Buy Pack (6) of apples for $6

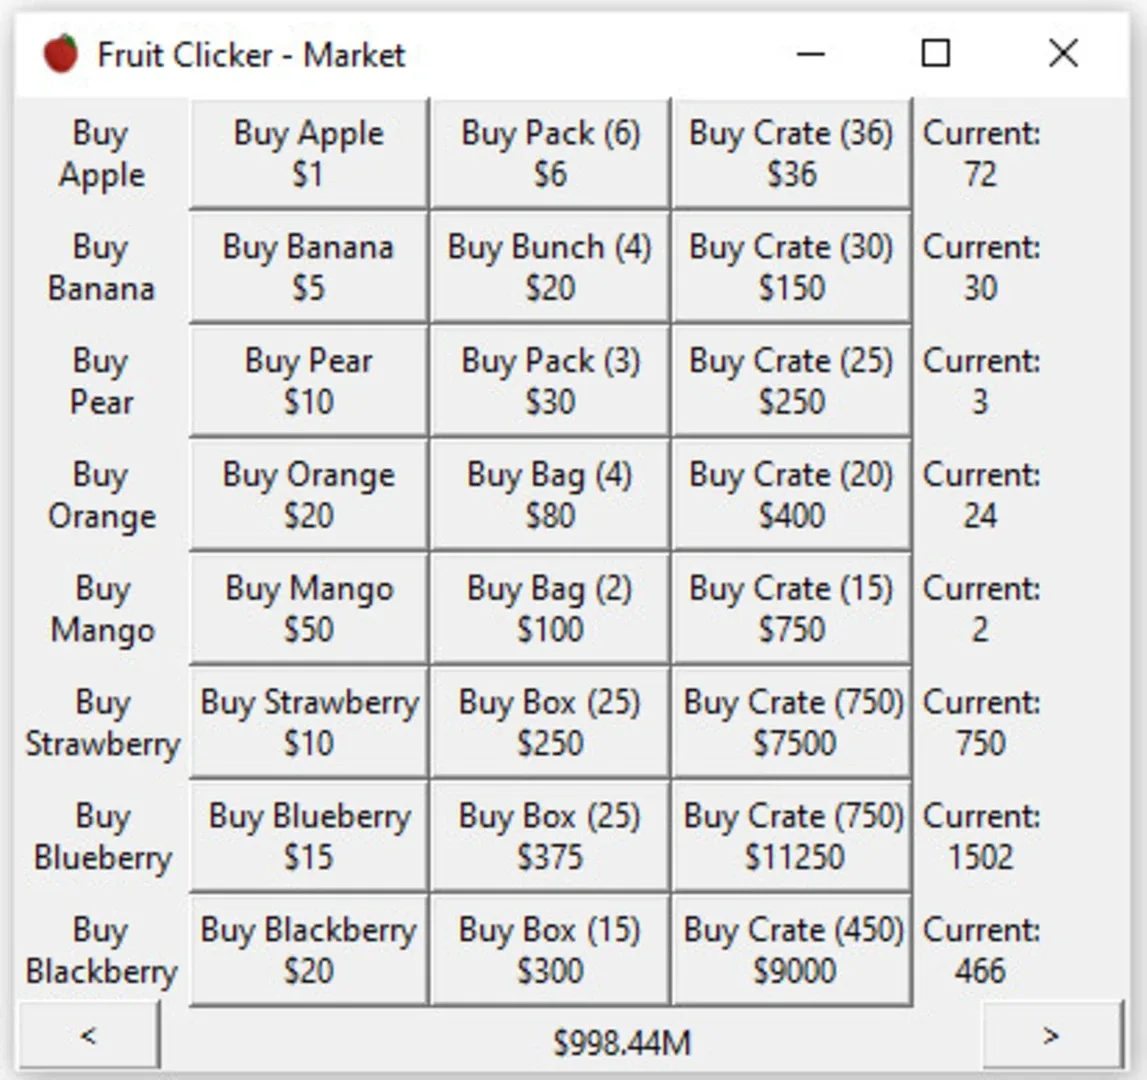pos(550,154)
